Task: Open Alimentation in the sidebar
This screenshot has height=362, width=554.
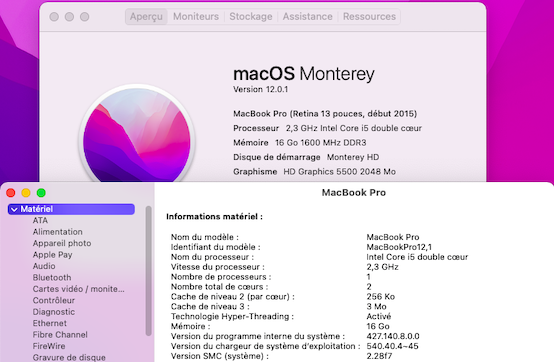Action: pos(58,232)
